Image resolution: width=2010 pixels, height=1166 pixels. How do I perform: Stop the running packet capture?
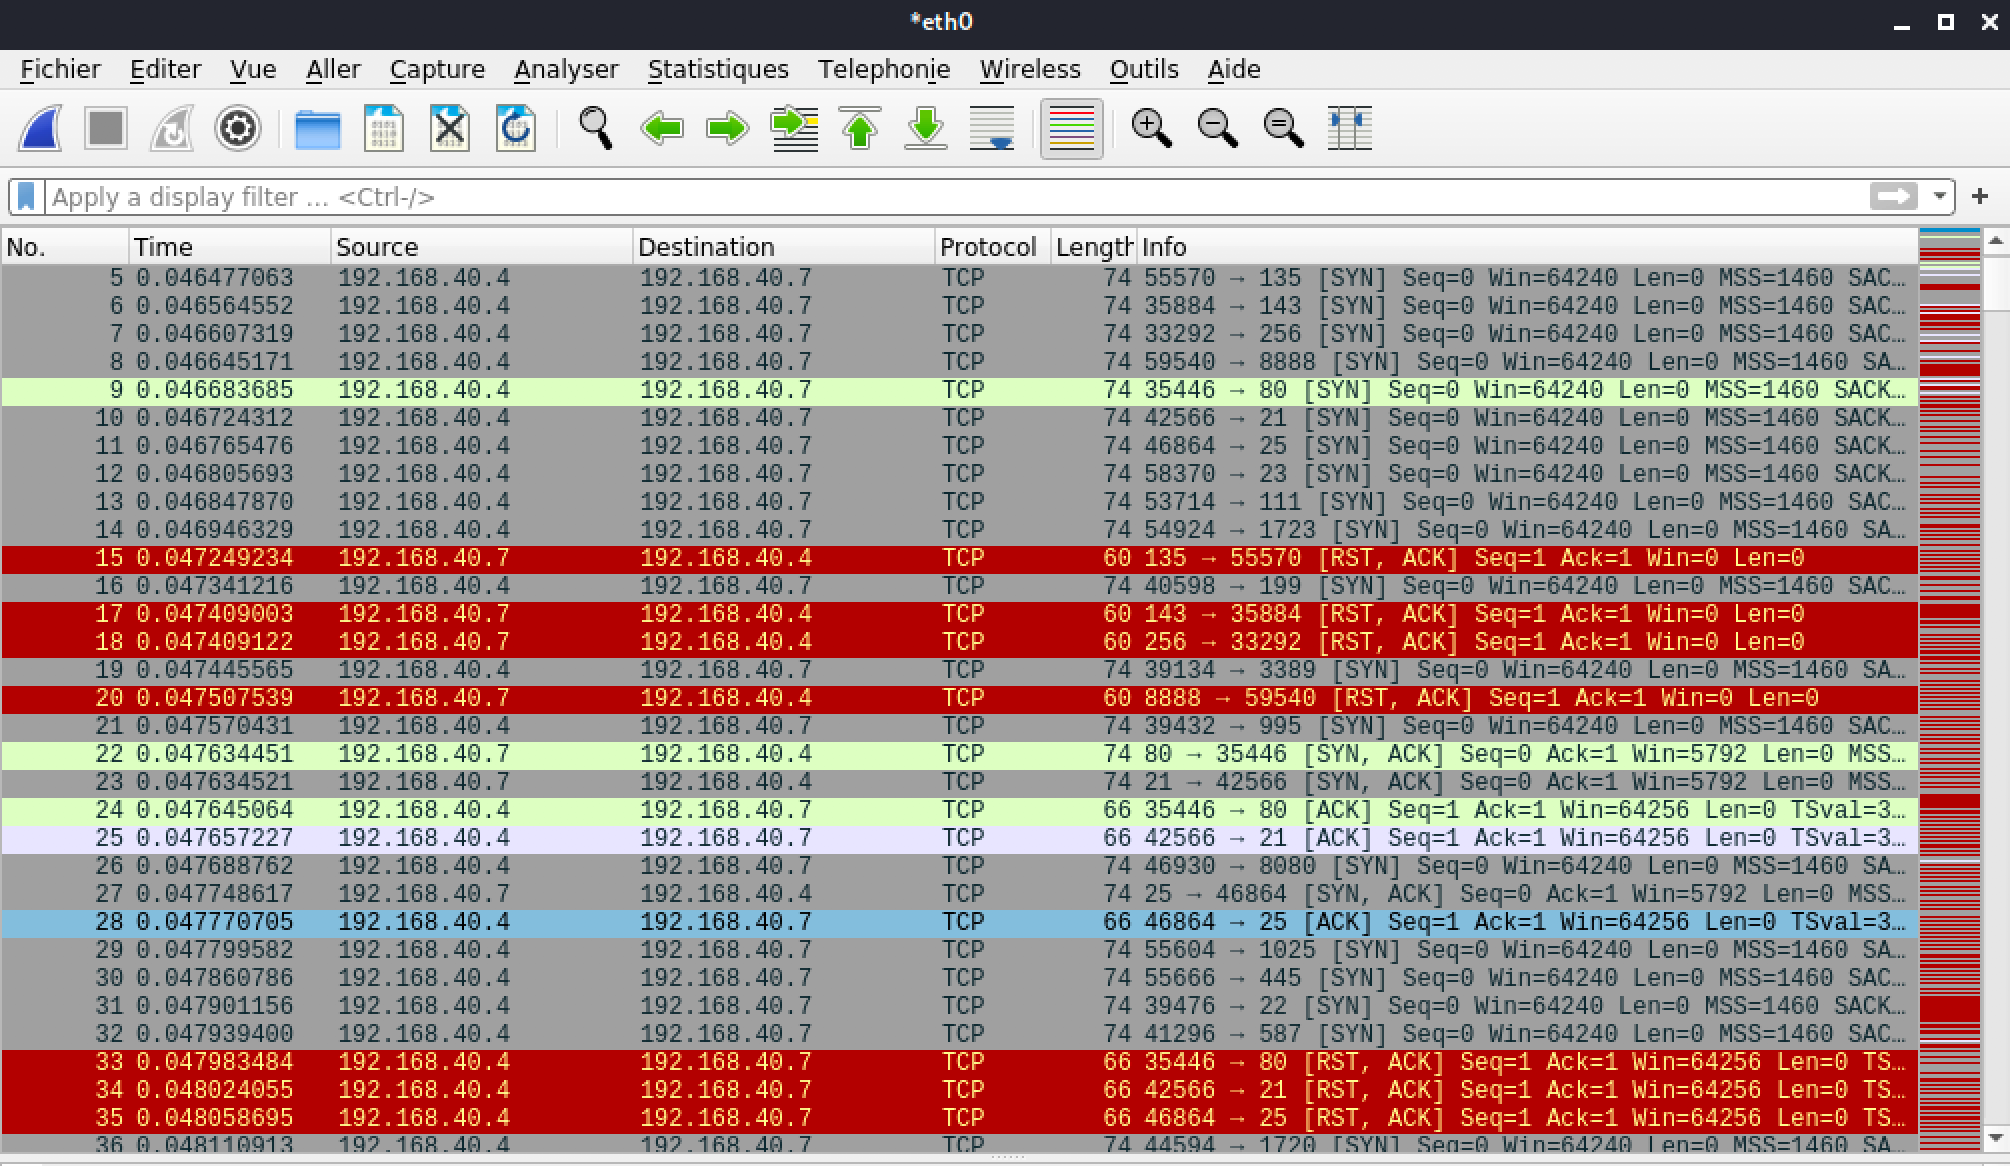pos(106,129)
